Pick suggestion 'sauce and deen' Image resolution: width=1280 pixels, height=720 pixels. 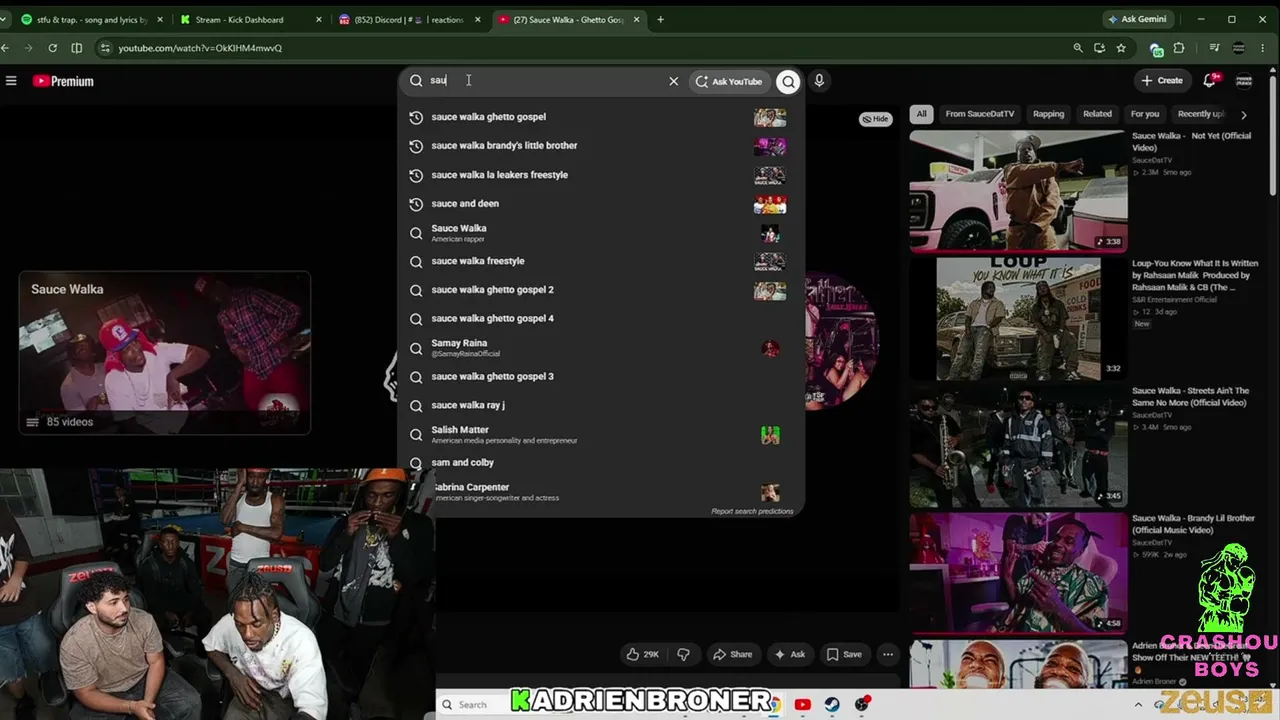point(600,204)
